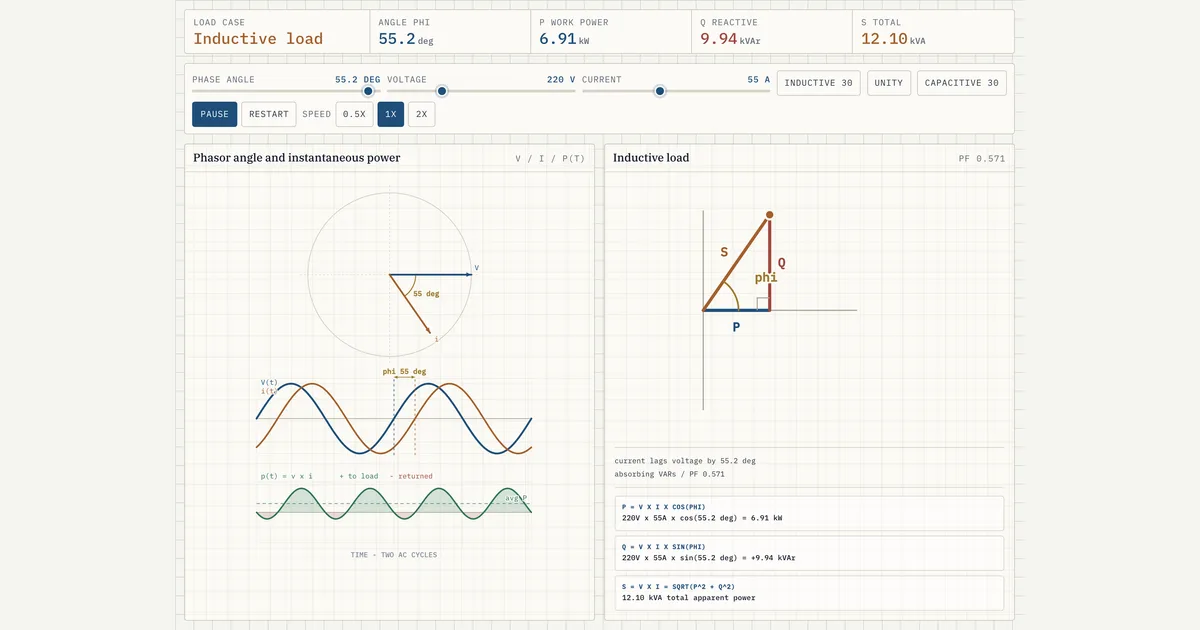Click the 'TIME - TWO AC CYCLES' axis caption

(x=393, y=555)
